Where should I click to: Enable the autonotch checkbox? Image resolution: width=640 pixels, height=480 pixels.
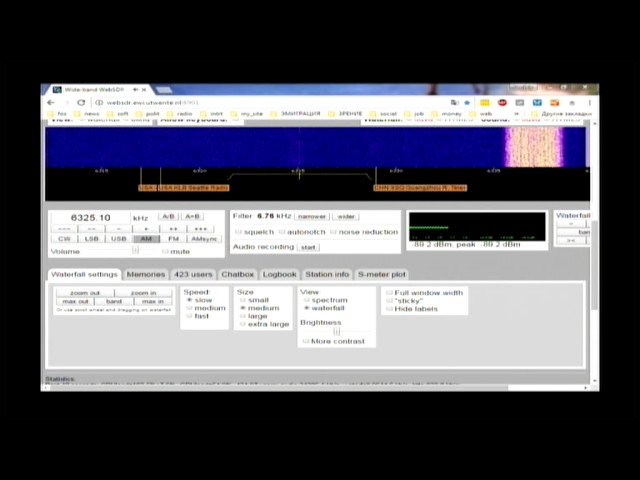pos(282,232)
